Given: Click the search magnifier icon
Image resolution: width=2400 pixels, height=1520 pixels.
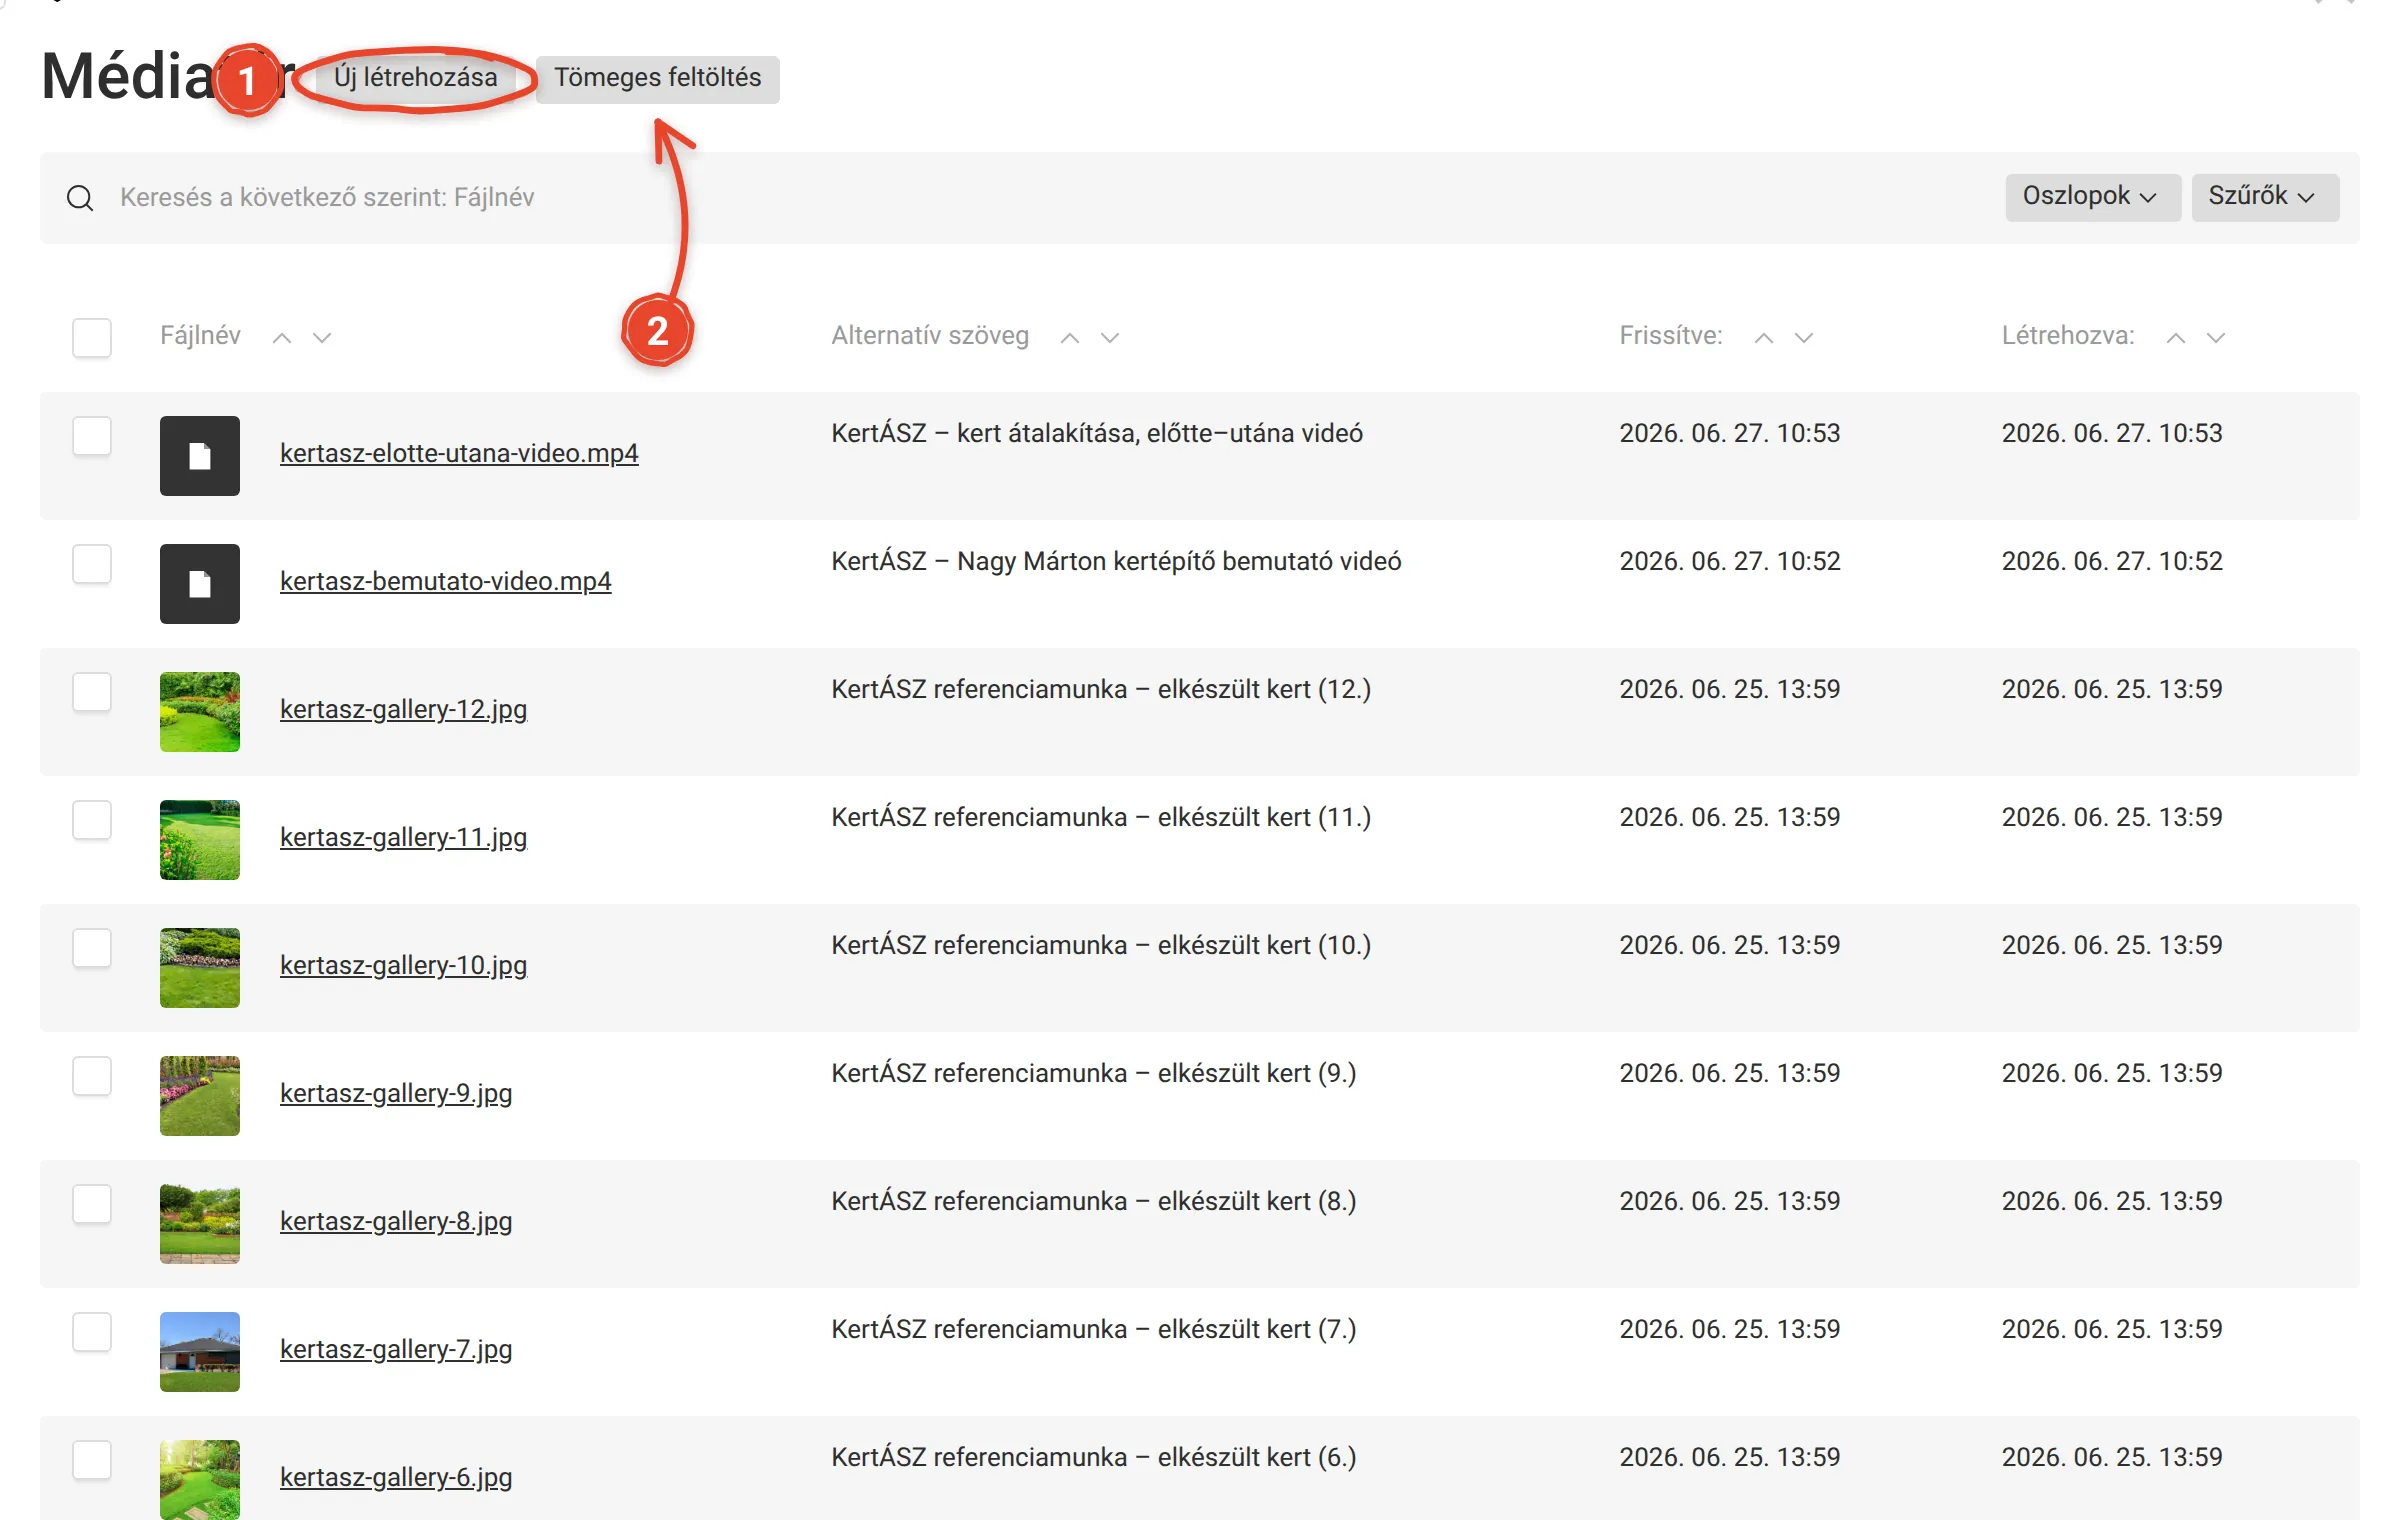Looking at the screenshot, I should [x=80, y=198].
